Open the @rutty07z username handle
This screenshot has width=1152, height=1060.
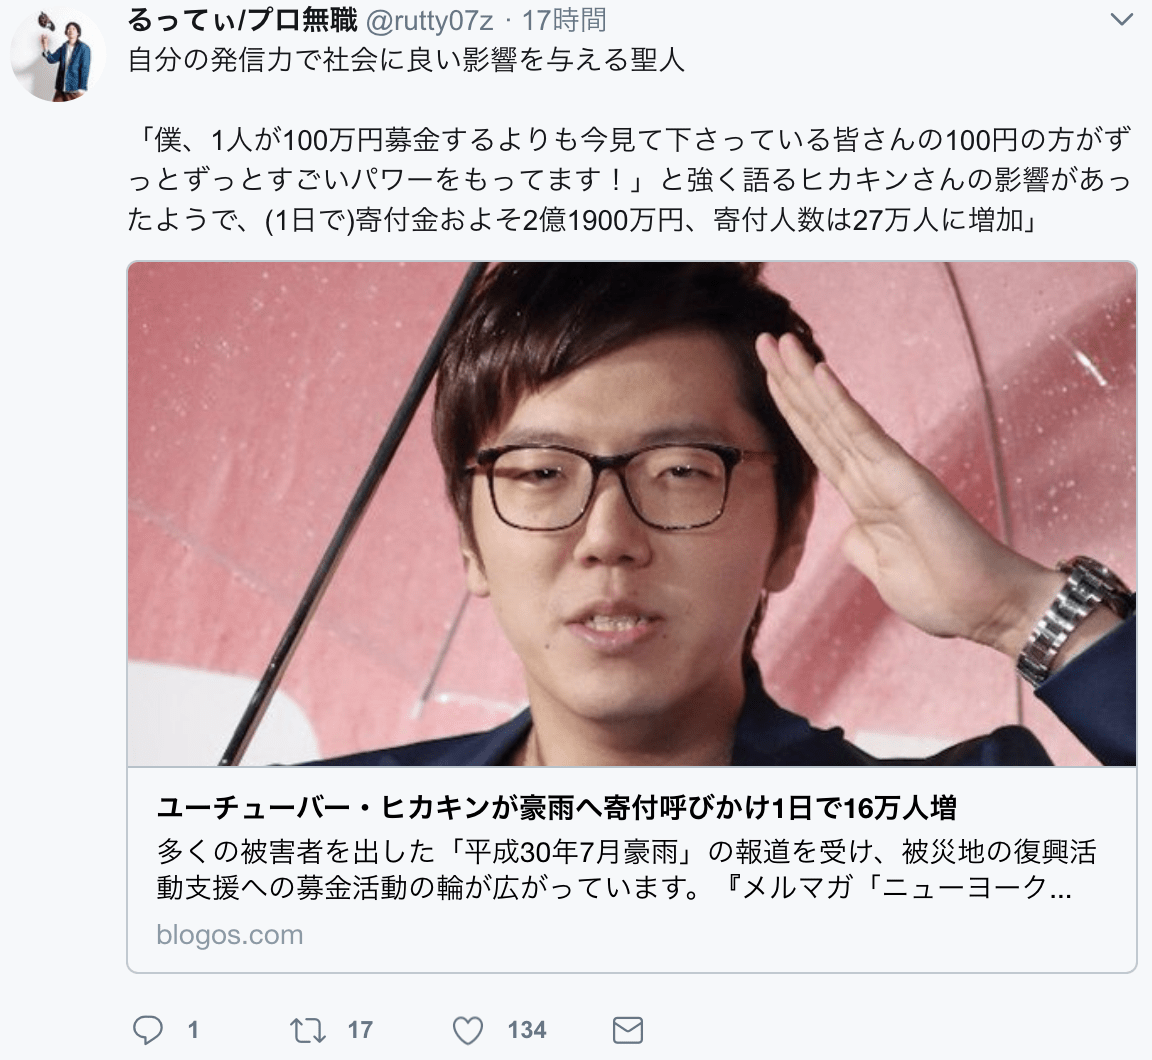point(429,21)
